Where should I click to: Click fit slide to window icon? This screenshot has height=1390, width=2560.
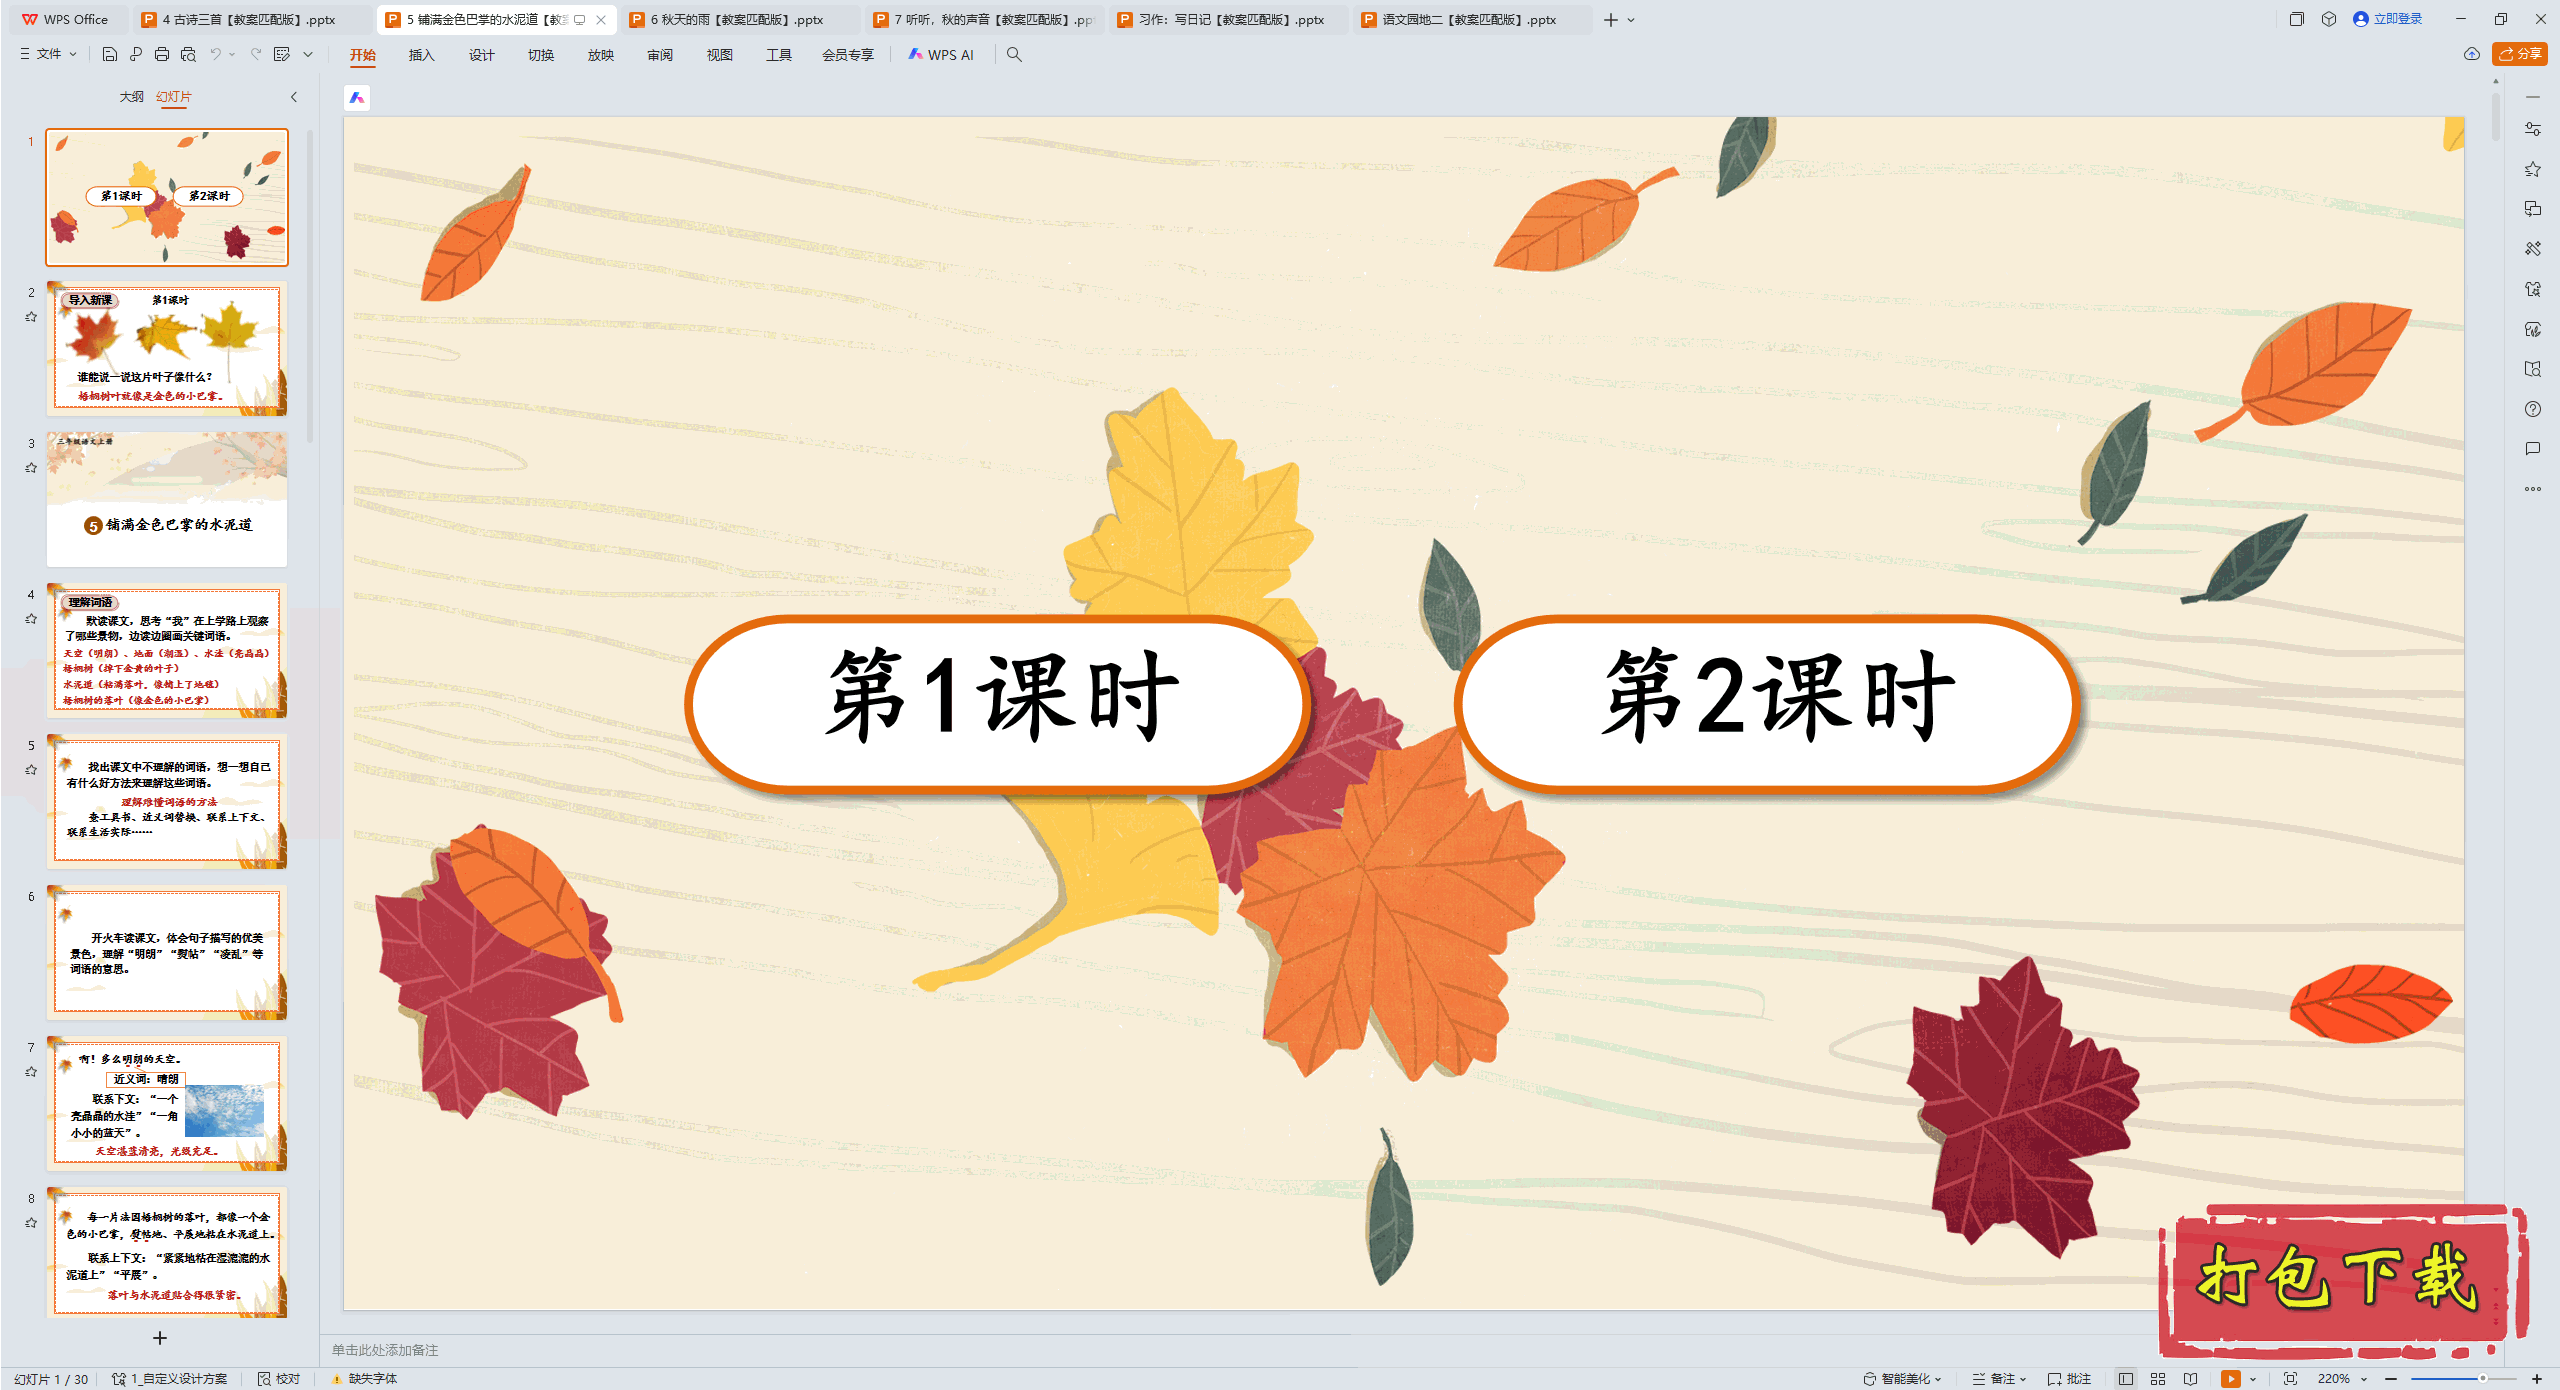(2290, 1378)
